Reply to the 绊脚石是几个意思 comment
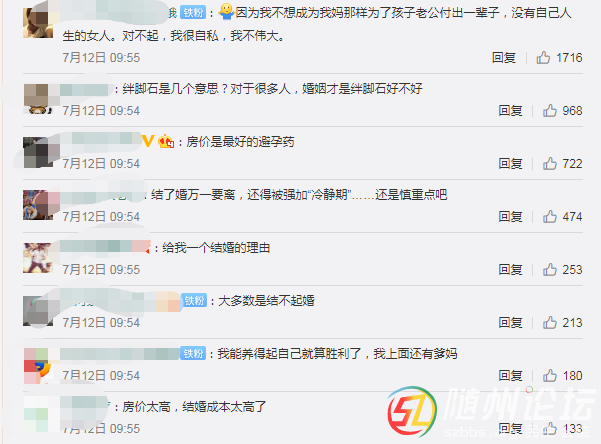This screenshot has width=601, height=444. click(510, 110)
